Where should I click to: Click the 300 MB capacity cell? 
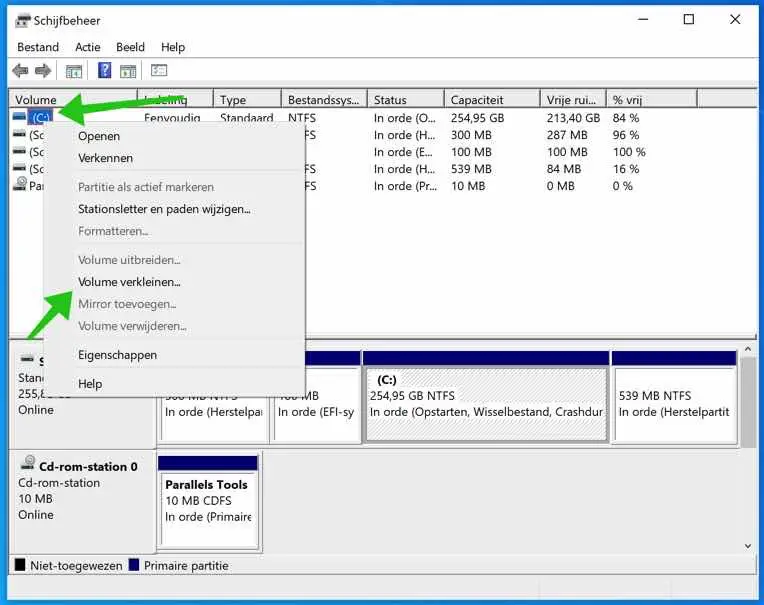click(471, 135)
